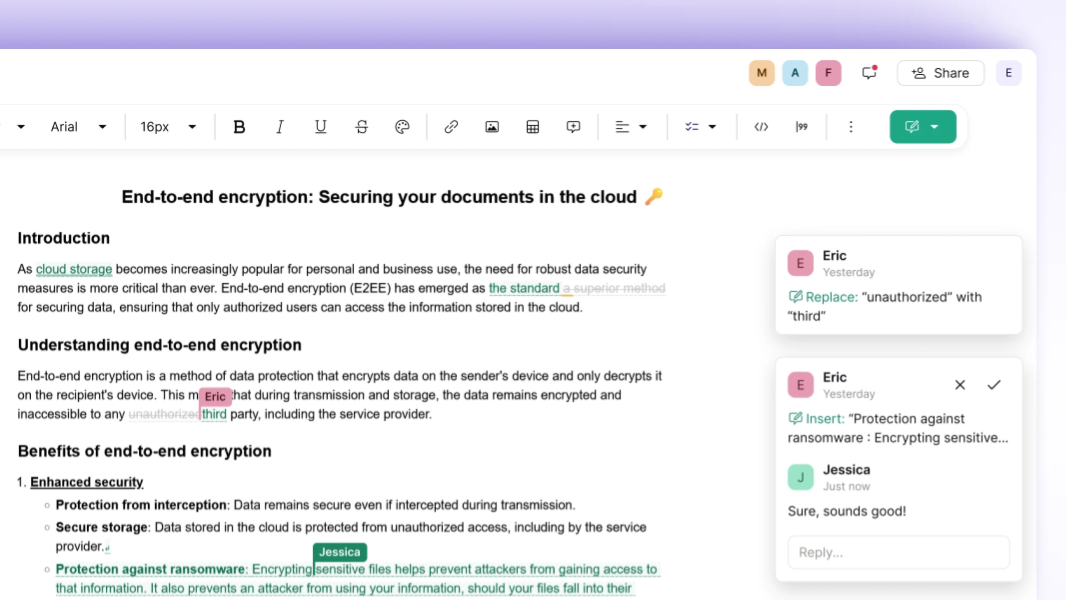
Task: Insert an image using the toolbar
Action: click(492, 127)
